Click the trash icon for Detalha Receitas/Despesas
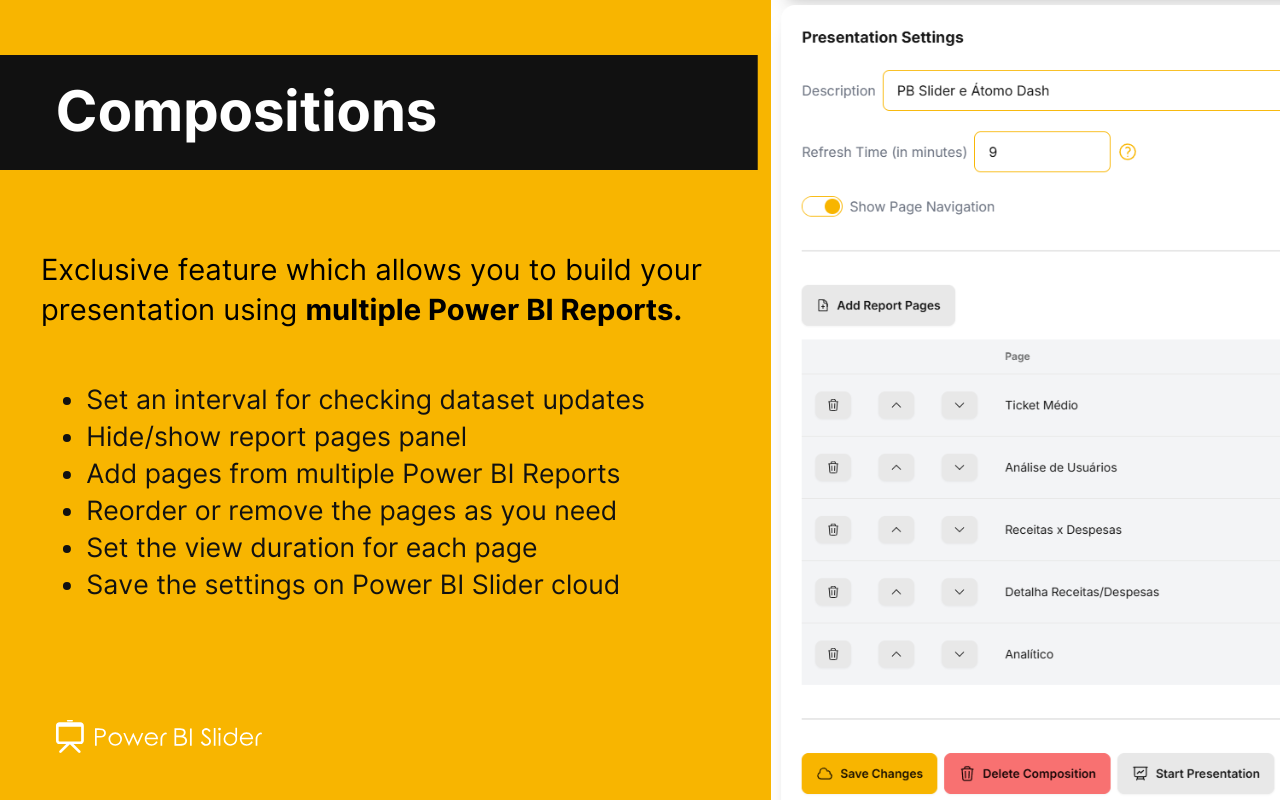 coord(832,591)
